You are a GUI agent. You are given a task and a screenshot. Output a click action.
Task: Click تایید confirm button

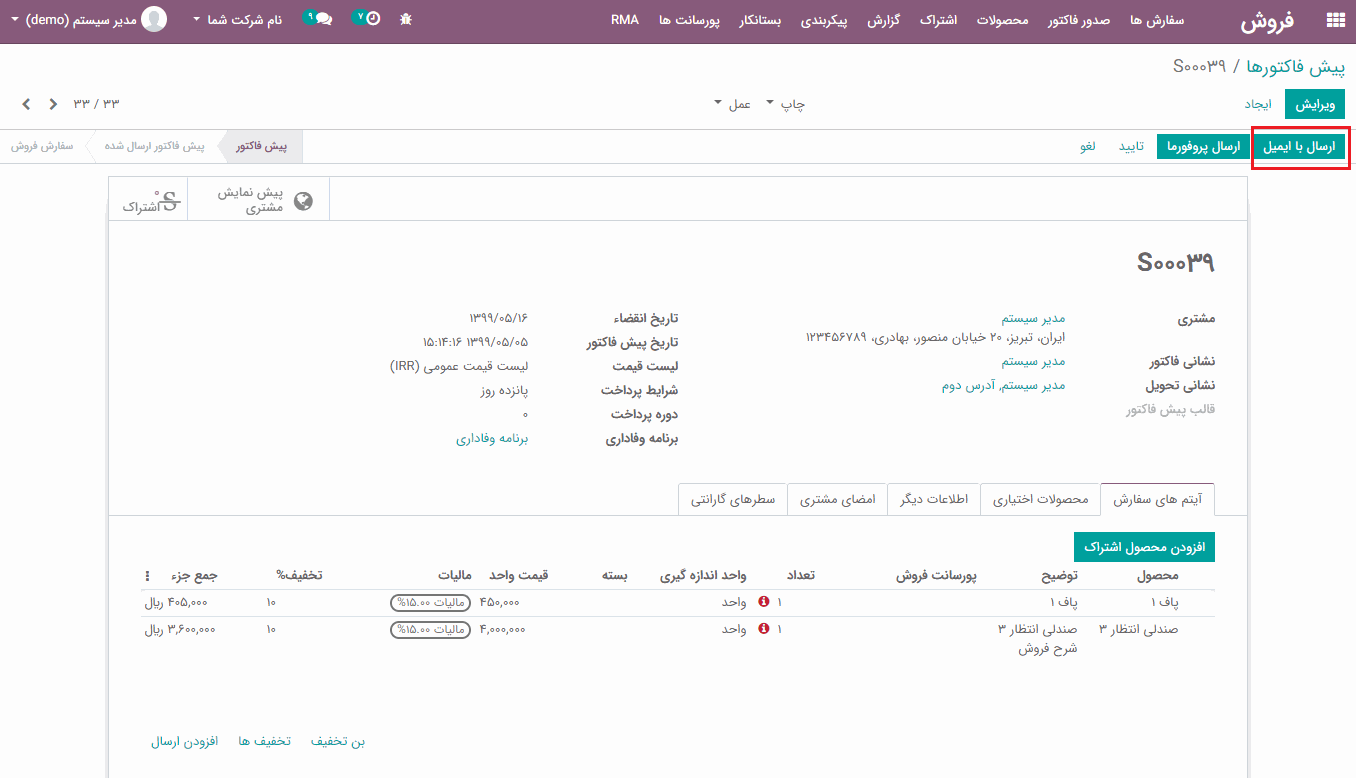click(x=1131, y=147)
